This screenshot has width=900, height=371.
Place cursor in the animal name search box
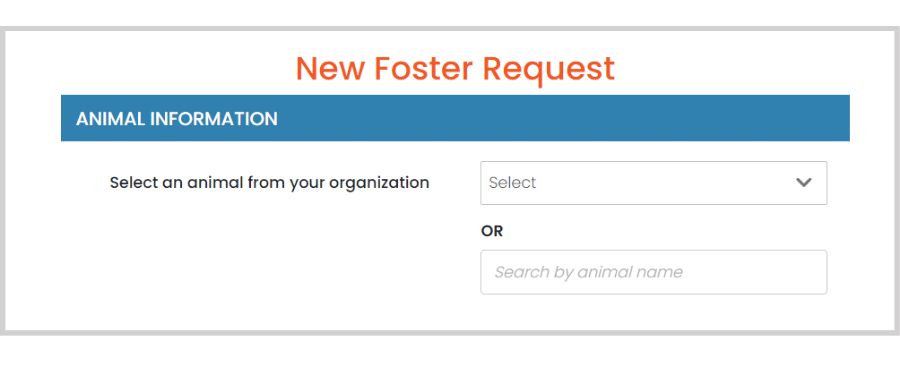coord(654,272)
